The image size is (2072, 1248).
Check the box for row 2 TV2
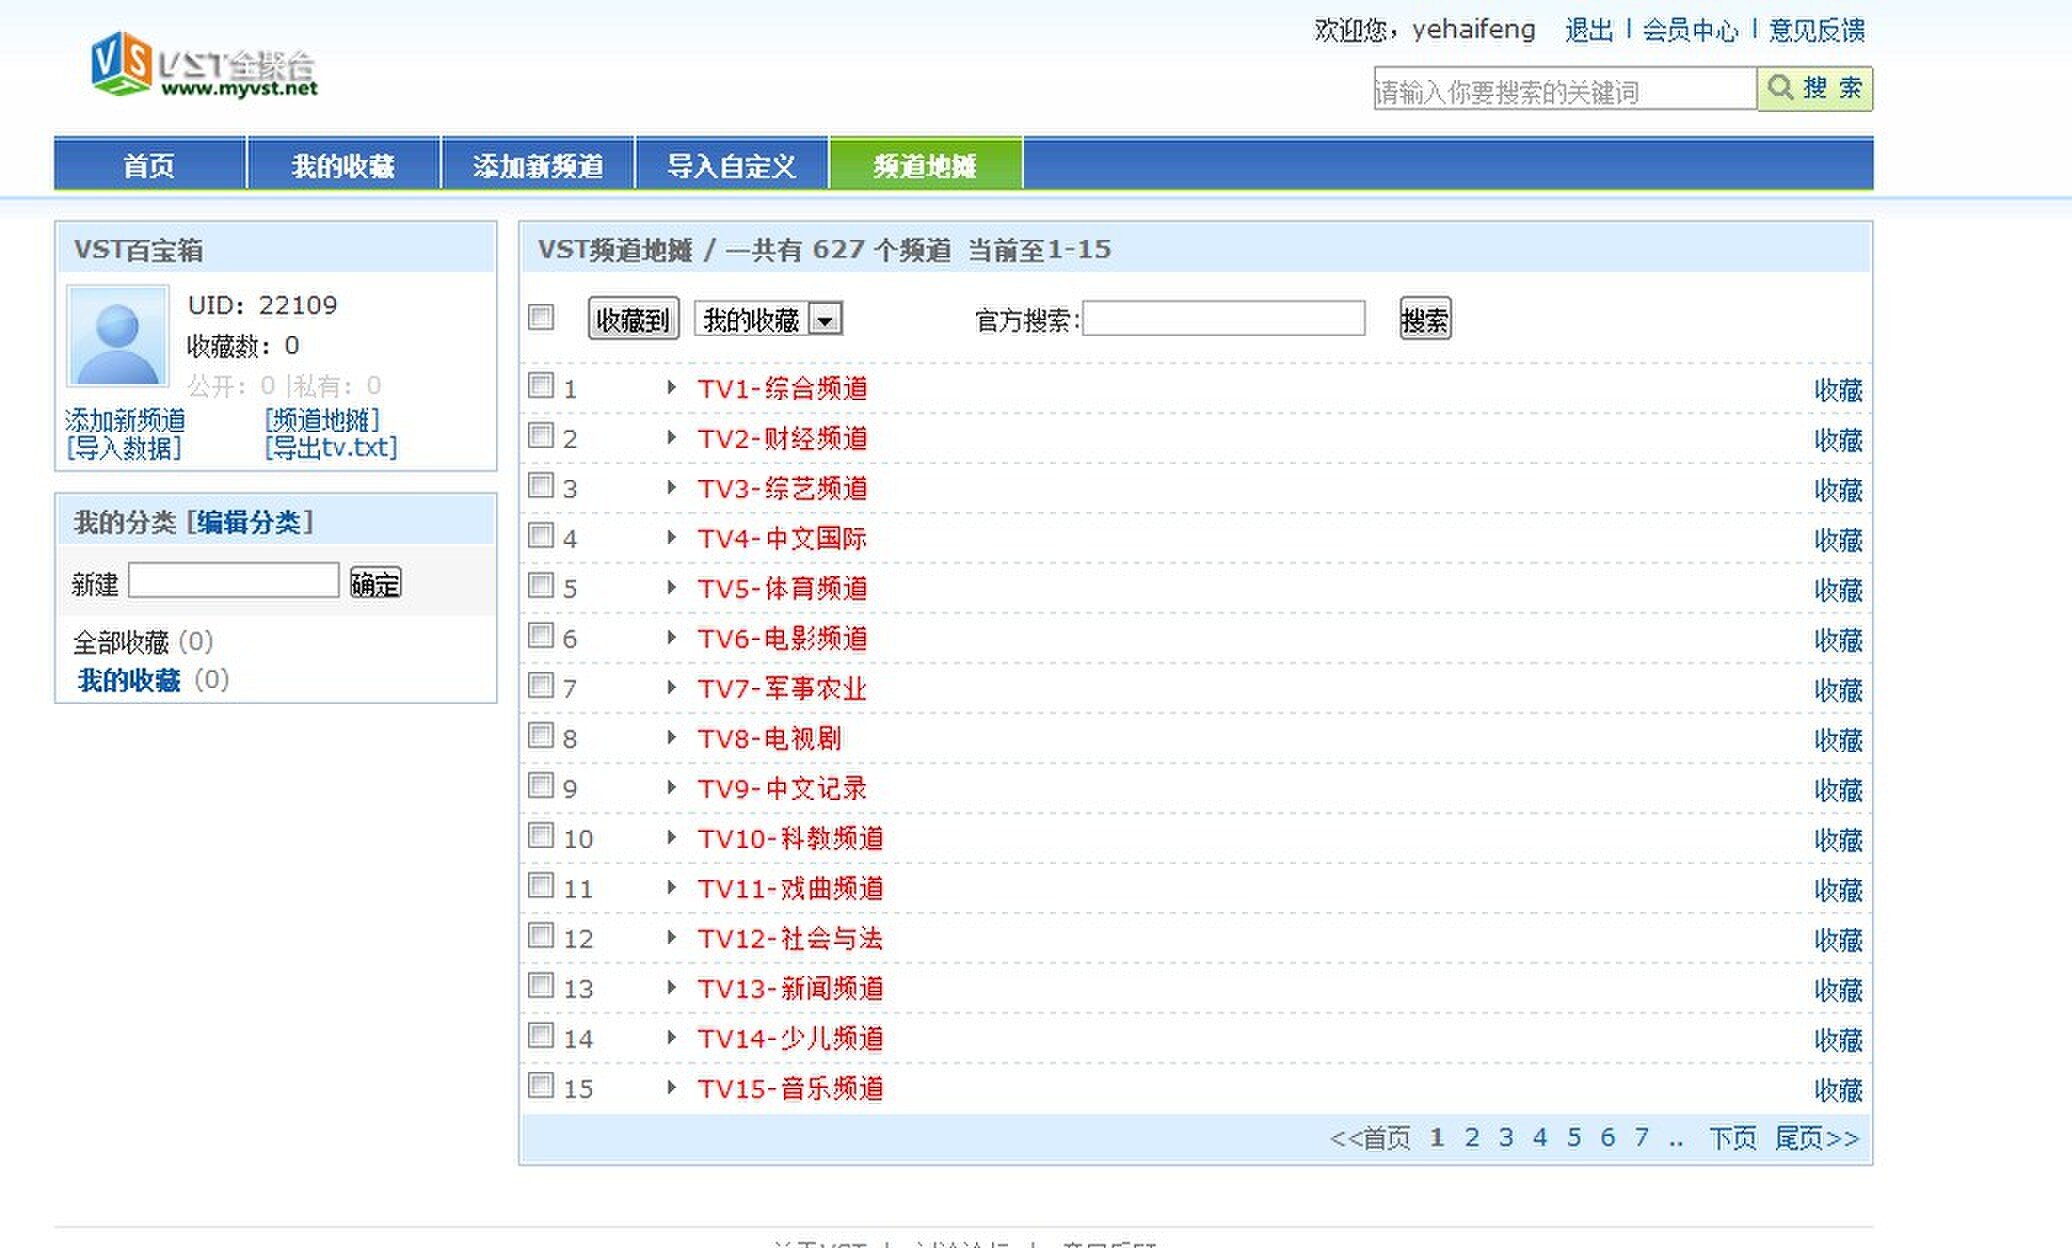[541, 435]
